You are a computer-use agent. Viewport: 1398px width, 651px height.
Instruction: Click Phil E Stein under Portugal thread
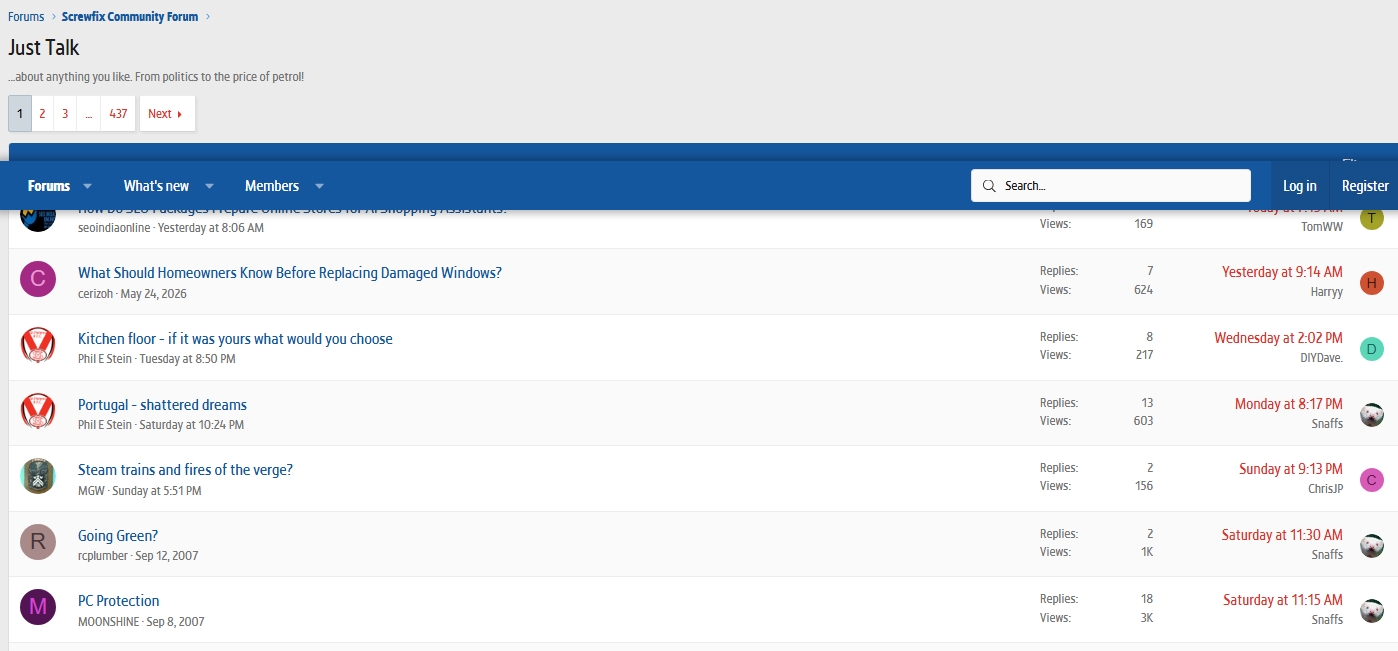(x=105, y=425)
